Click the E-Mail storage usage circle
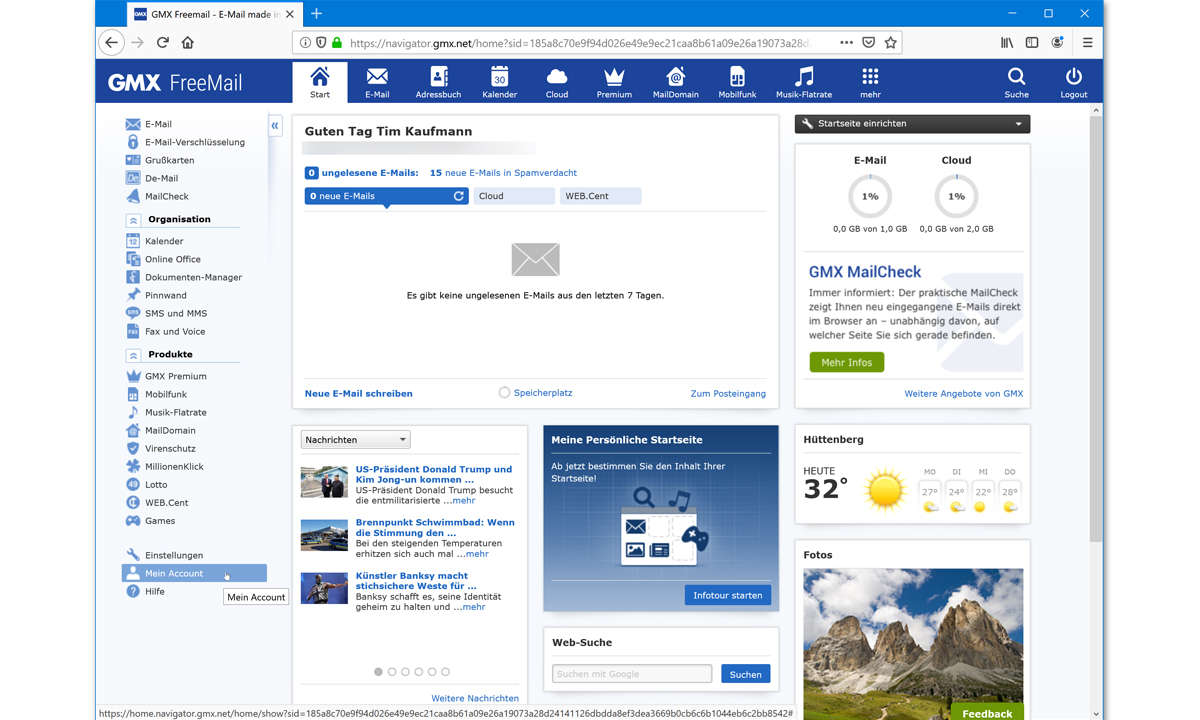1200x720 pixels. (870, 196)
